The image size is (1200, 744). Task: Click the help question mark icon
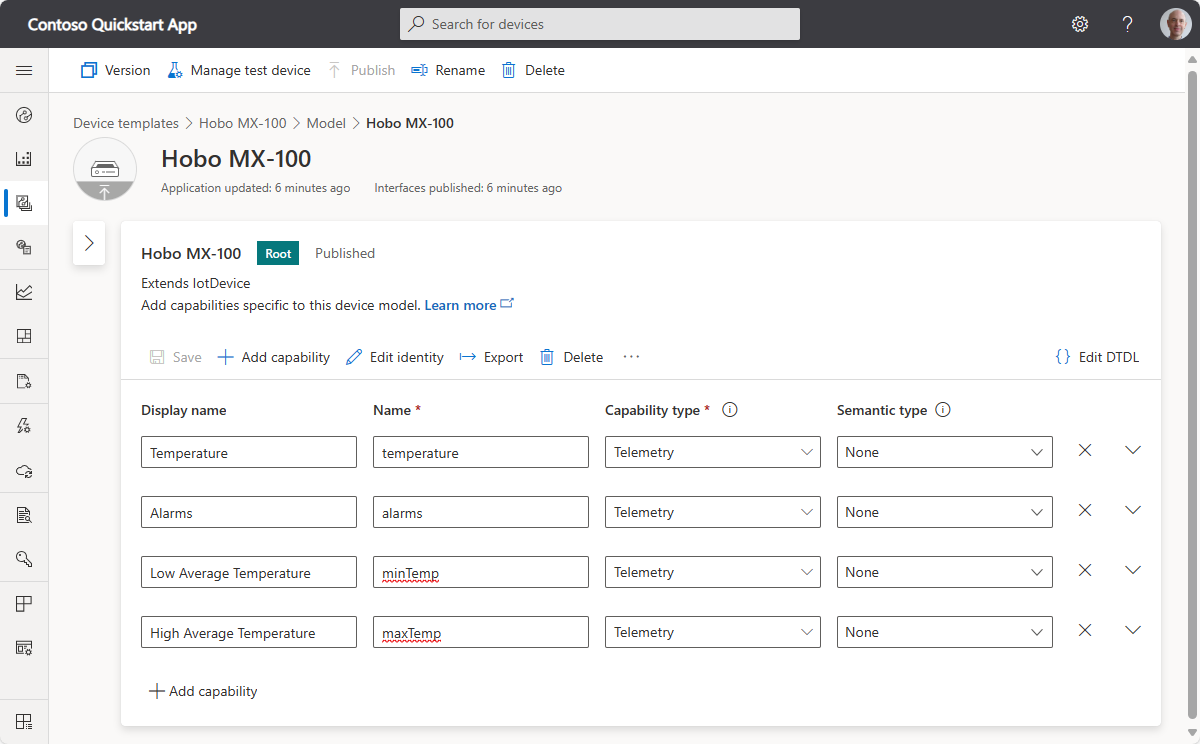click(x=1127, y=24)
